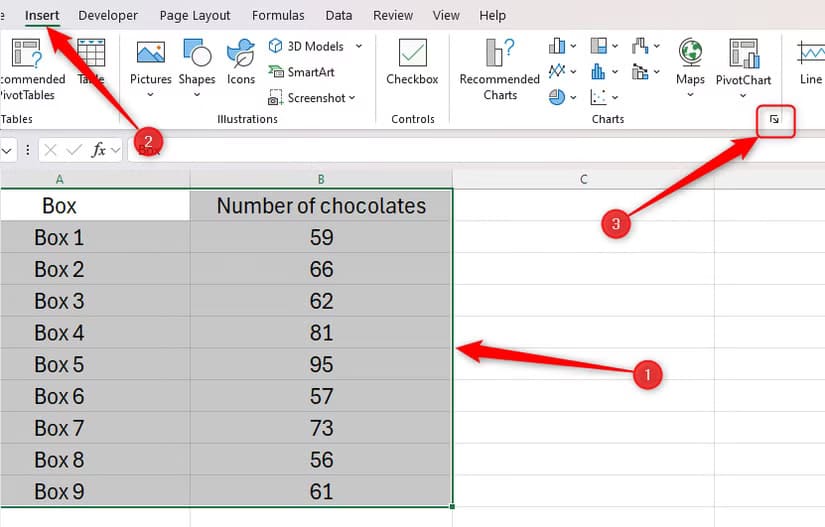825x527 pixels.
Task: Expand the scatter chart dropdown arrow
Action: pyautogui.click(x=615, y=97)
